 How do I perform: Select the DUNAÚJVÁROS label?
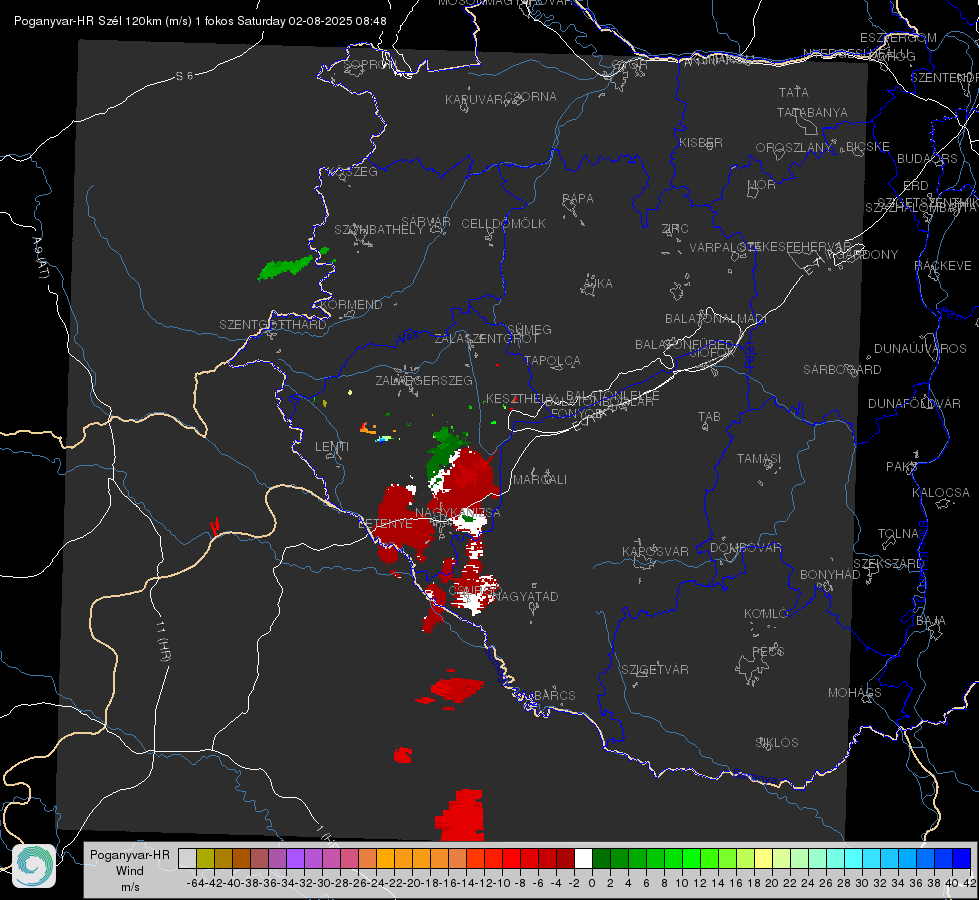[x=920, y=349]
